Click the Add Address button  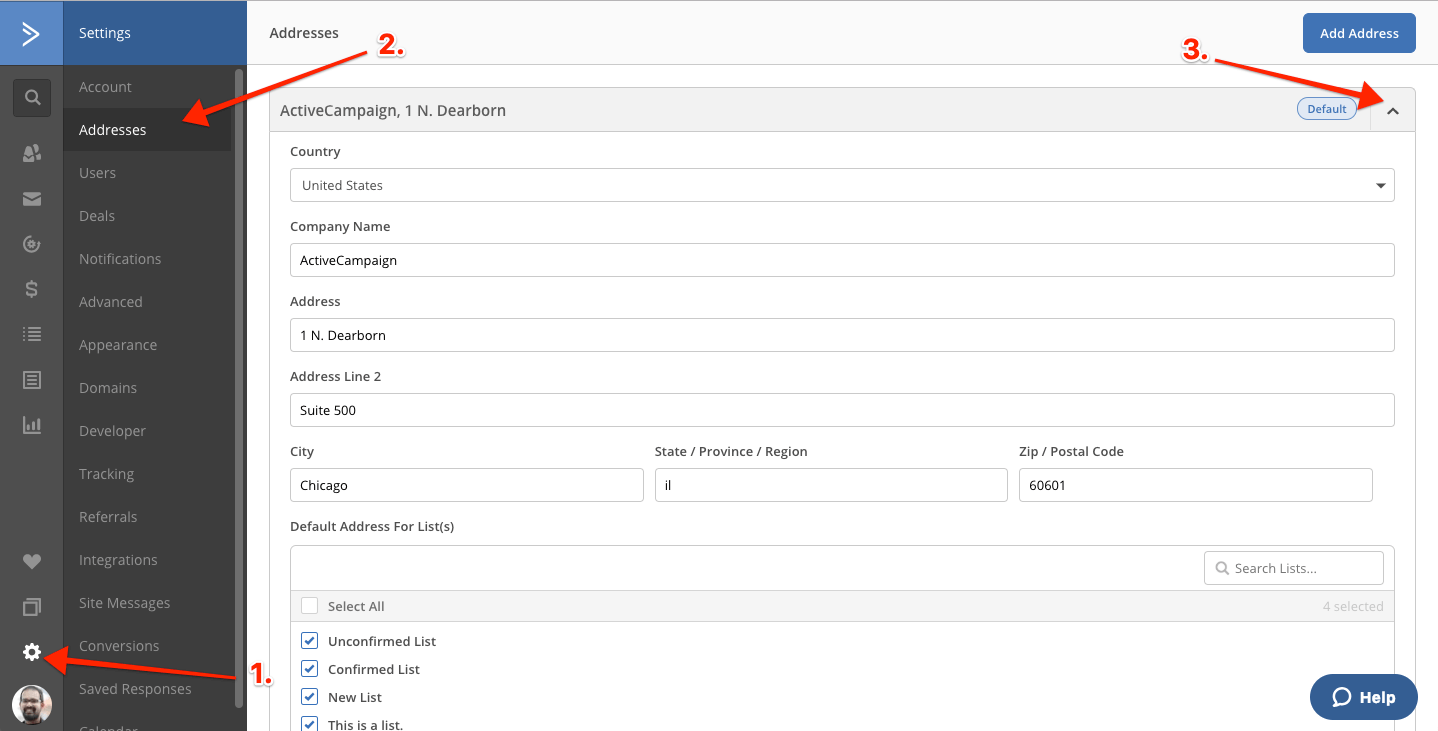[1358, 33]
